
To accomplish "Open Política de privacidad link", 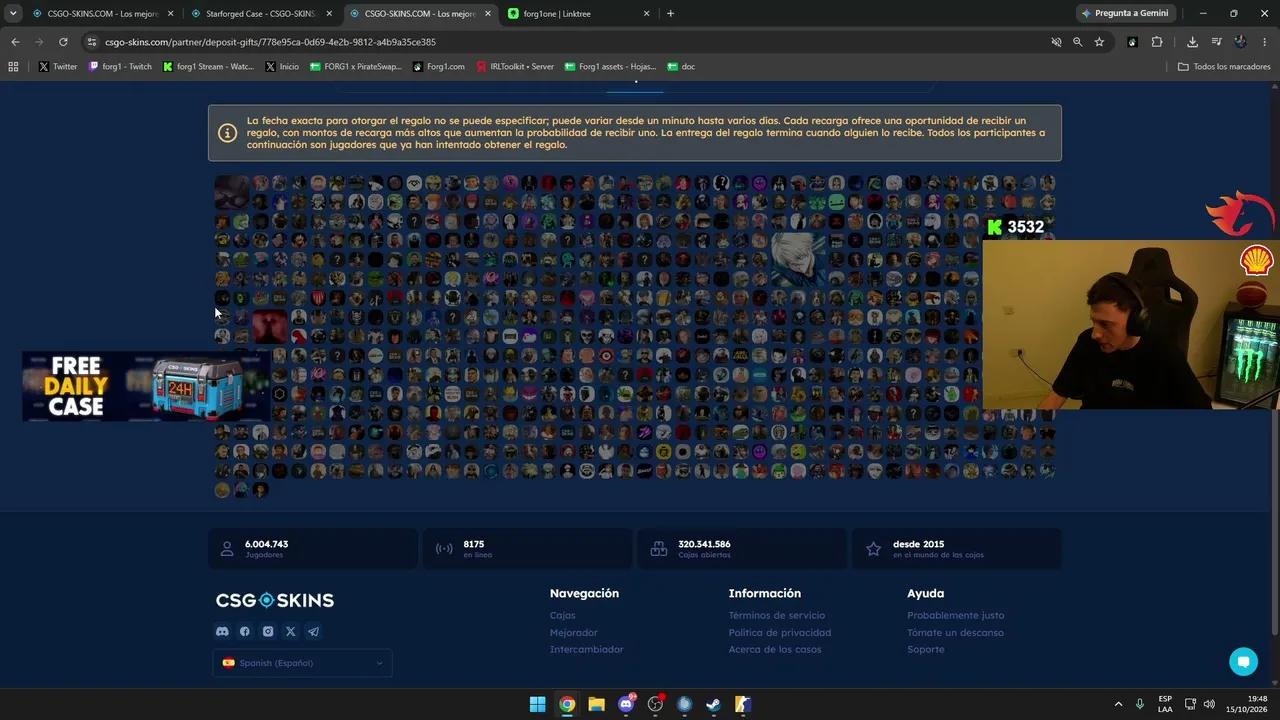I will [780, 632].
